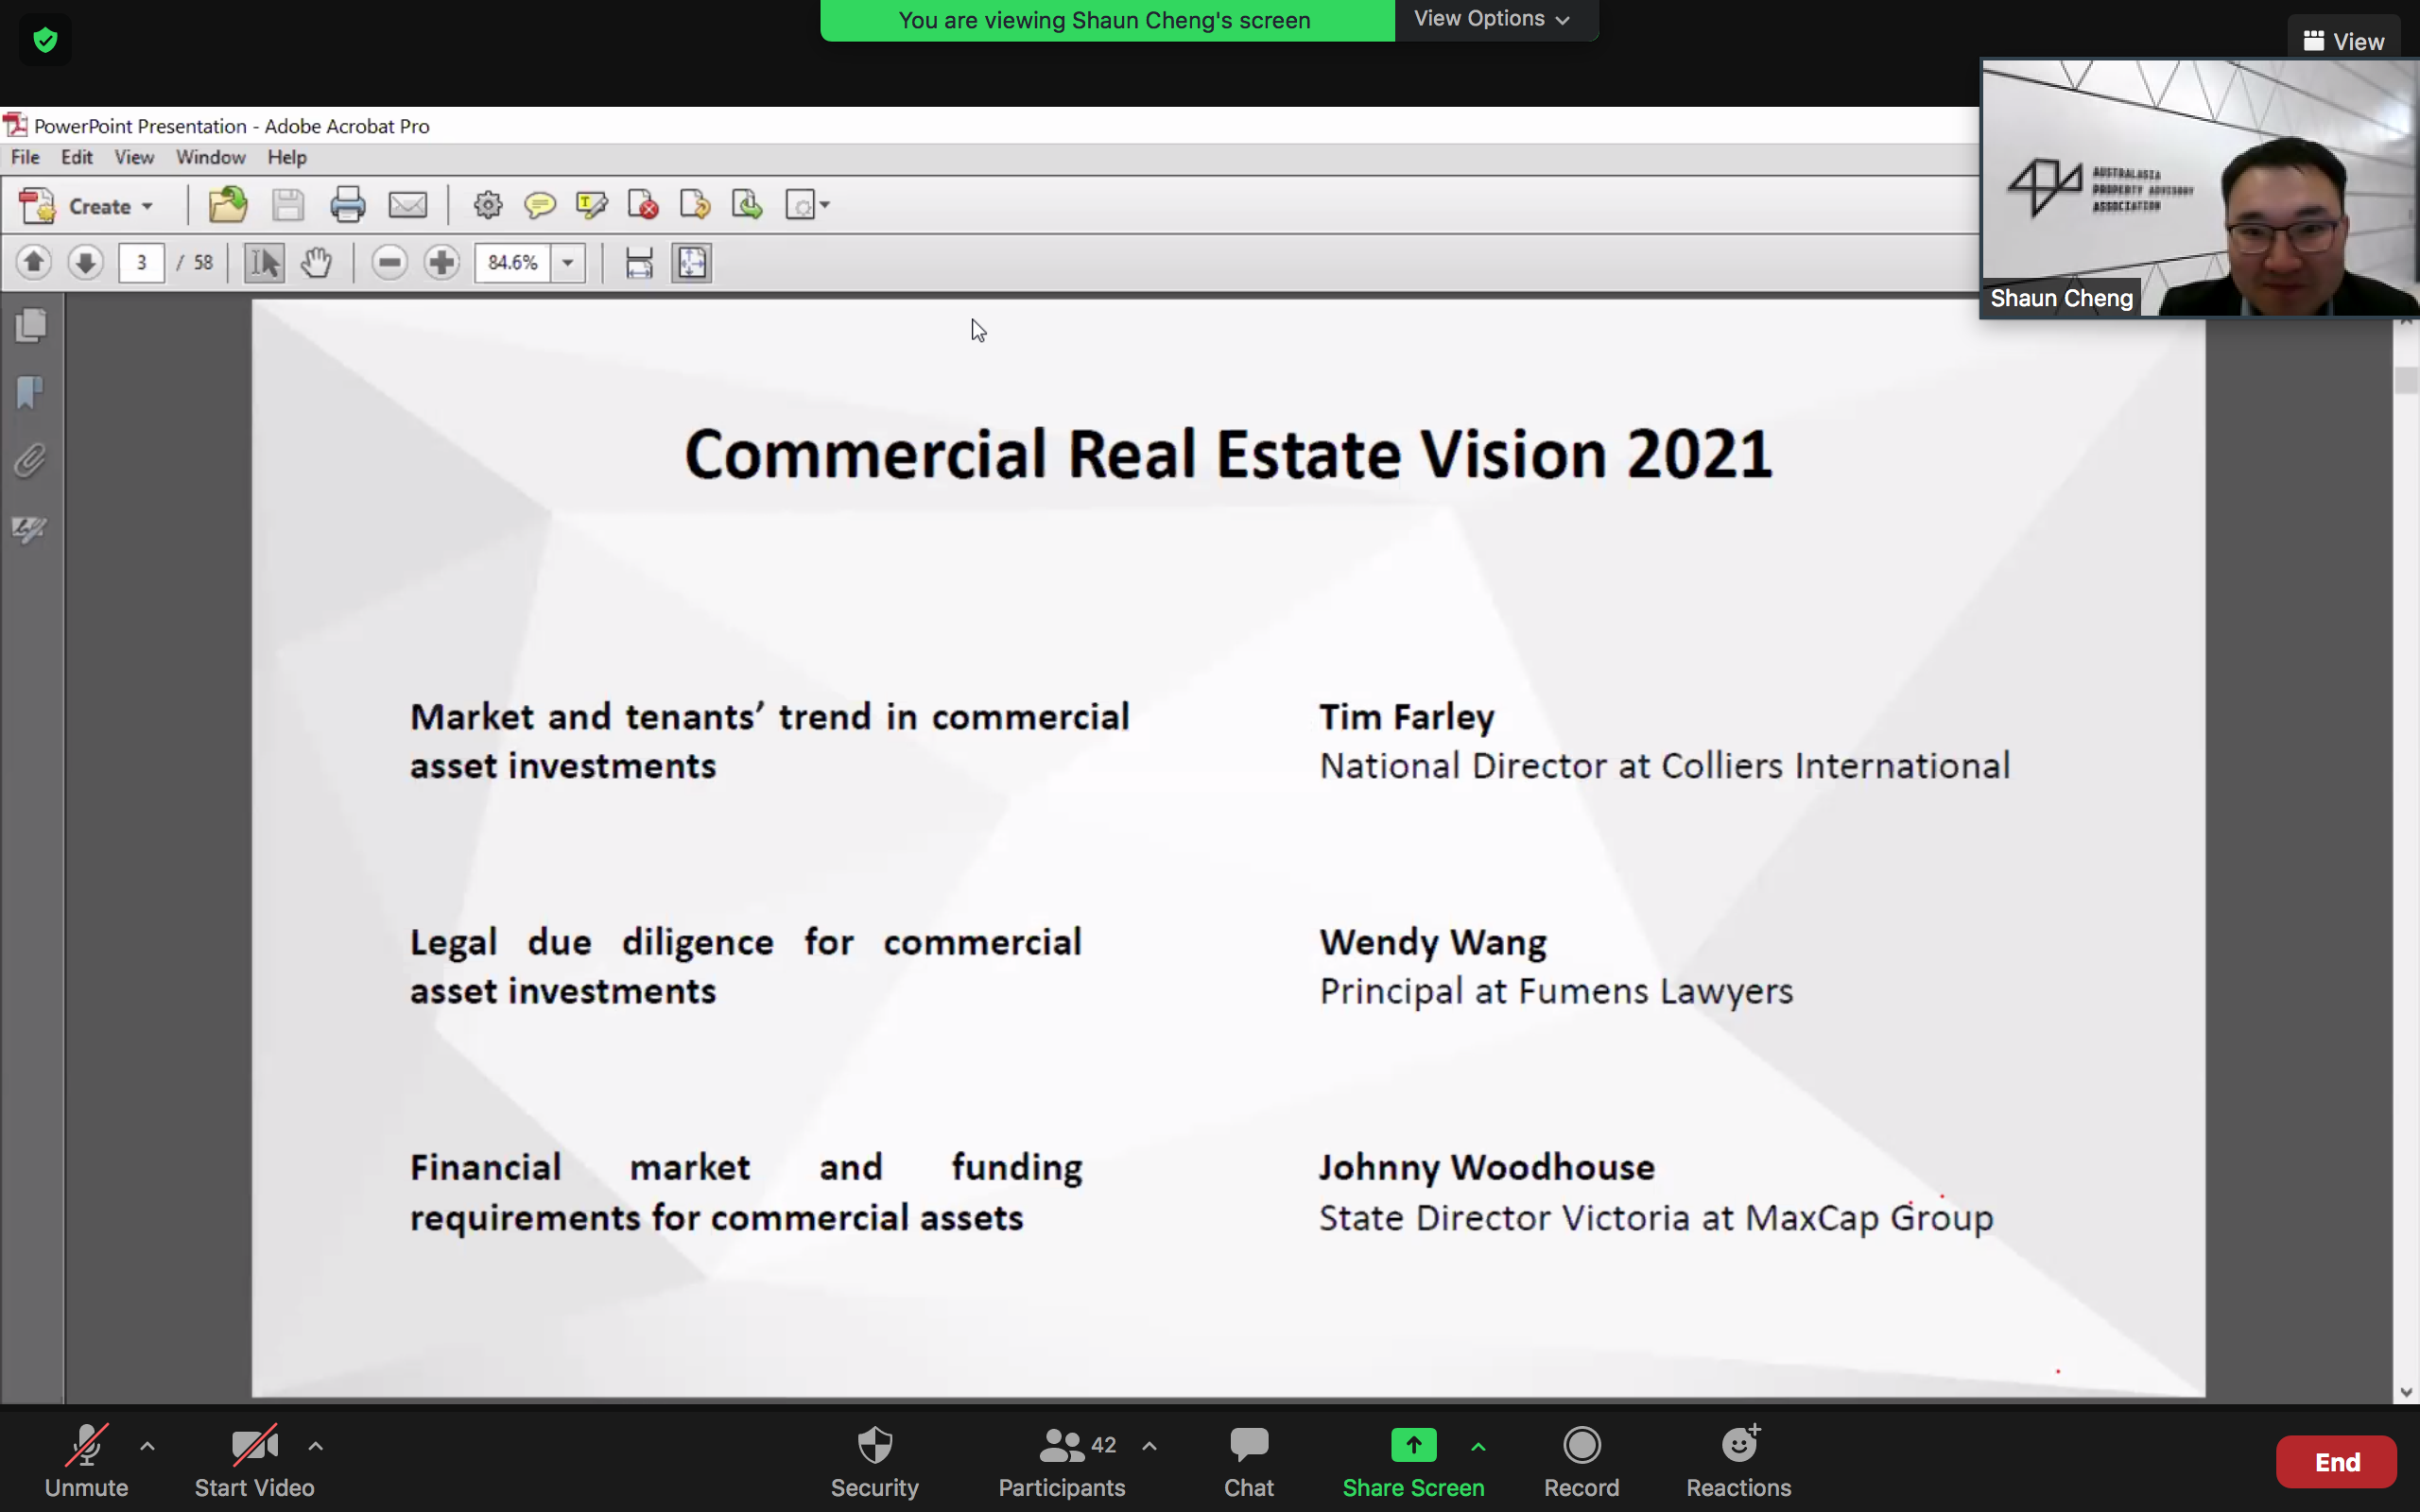The width and height of the screenshot is (2420, 1512).
Task: Open the Participants panel
Action: click(x=1062, y=1462)
